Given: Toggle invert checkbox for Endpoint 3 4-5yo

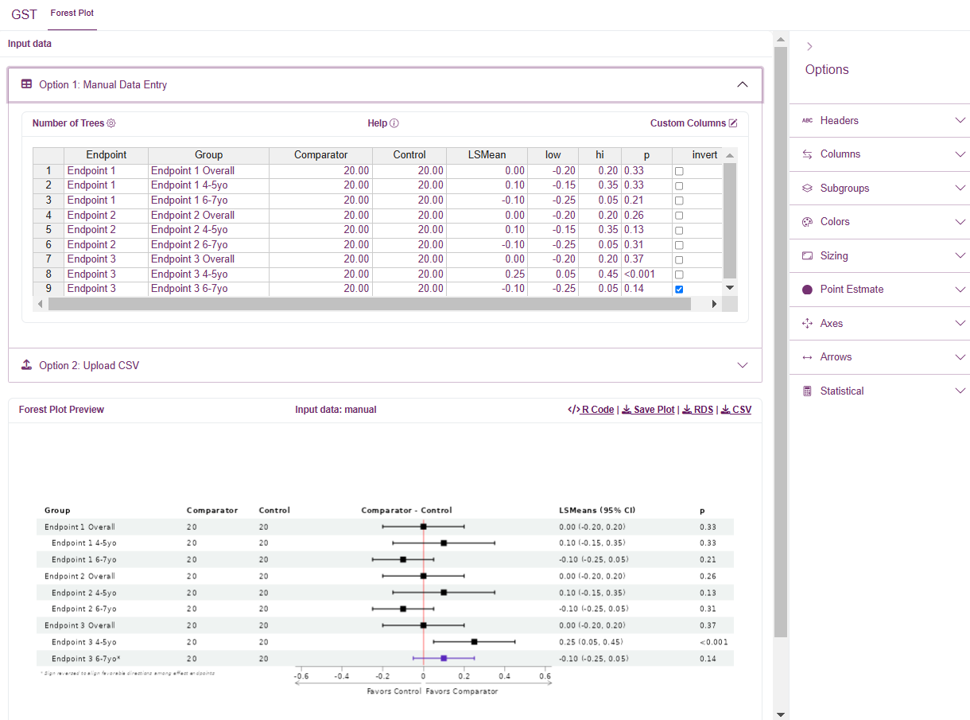Looking at the screenshot, I should pos(679,275).
